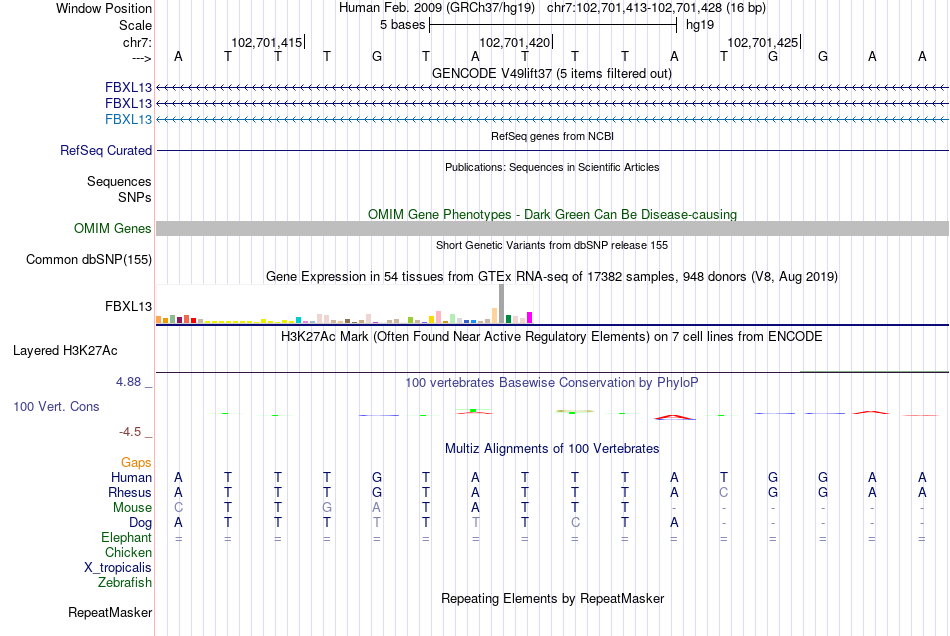This screenshot has width=950, height=636.
Task: Click FBXL13 label beside GTEx bar chart
Action: [x=128, y=306]
